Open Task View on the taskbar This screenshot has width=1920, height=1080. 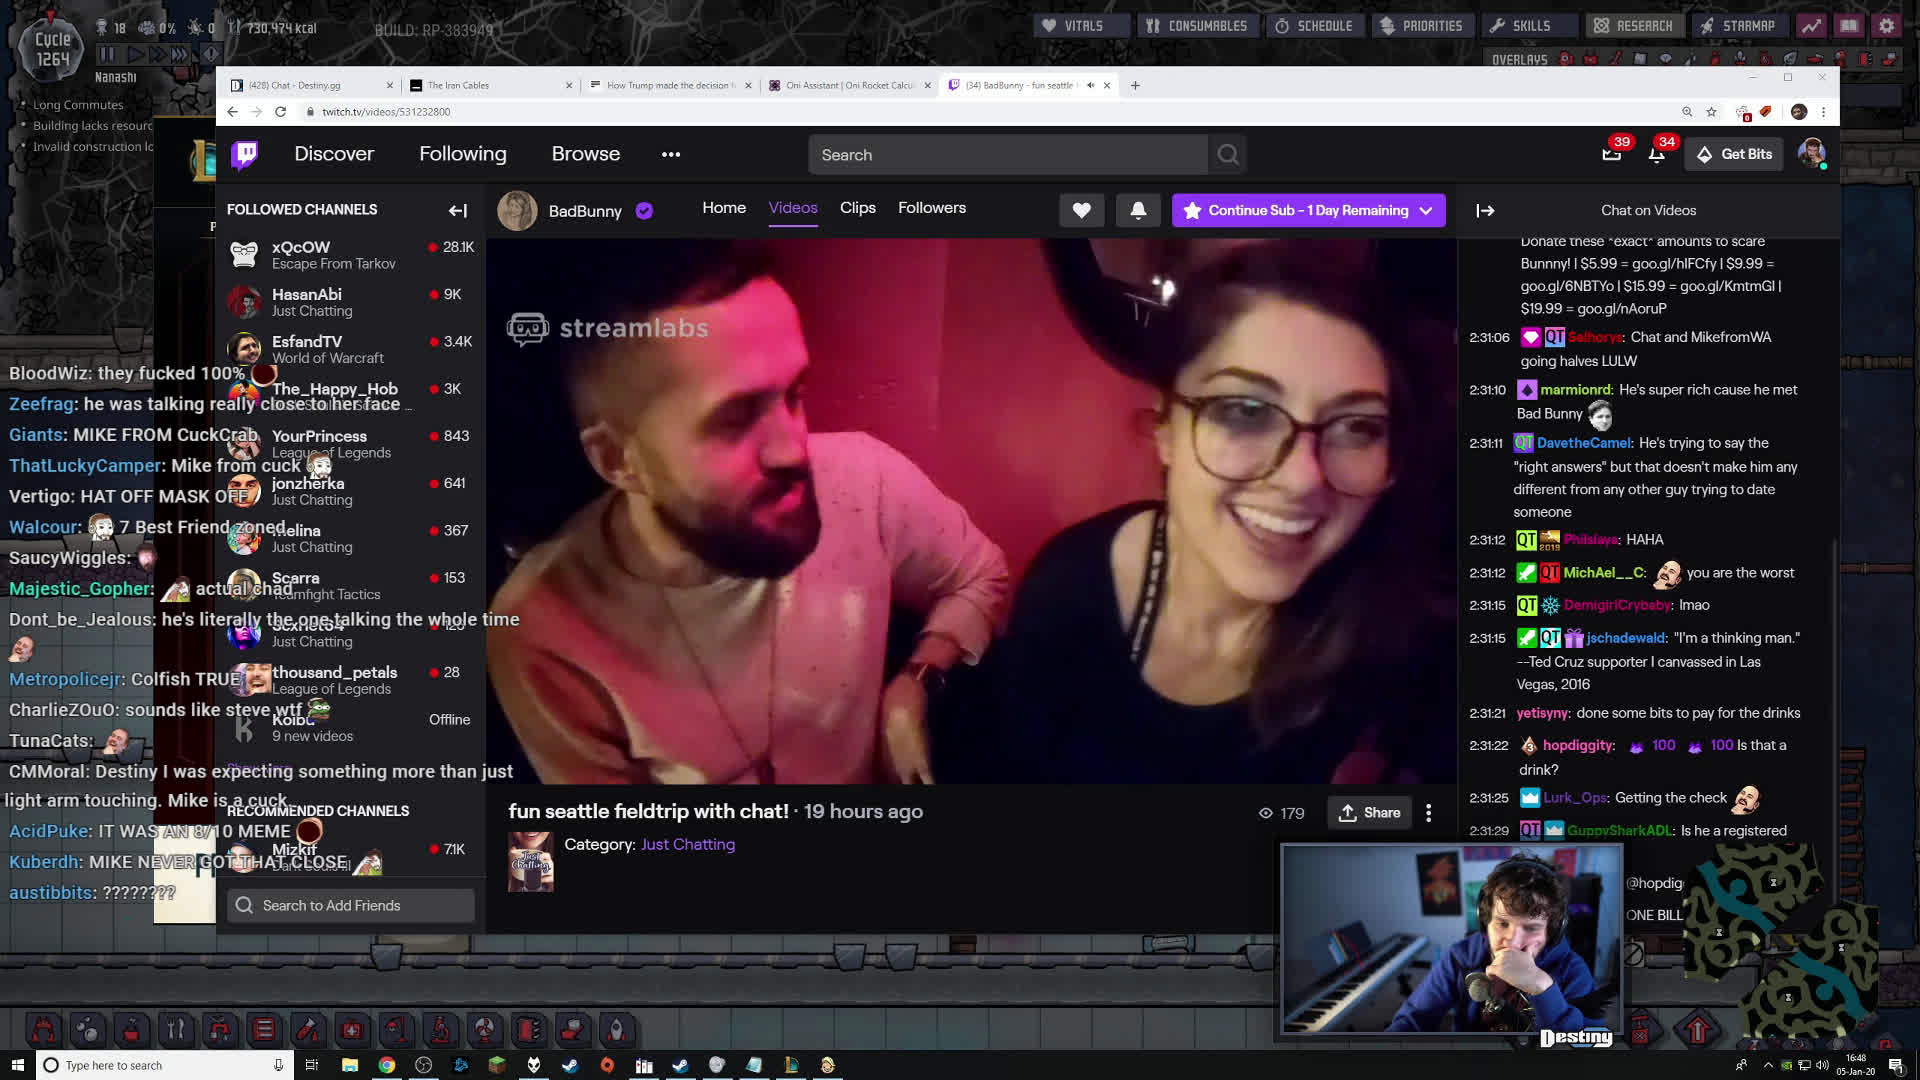311,1065
